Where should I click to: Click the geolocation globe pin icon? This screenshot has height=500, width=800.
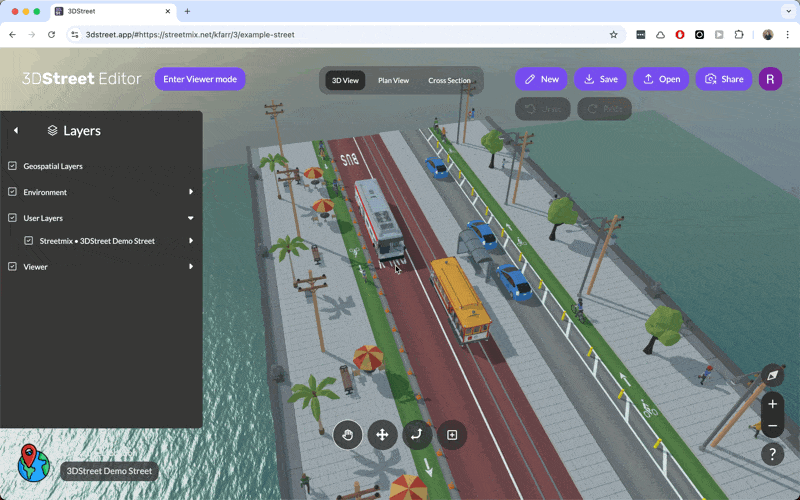click(x=33, y=463)
